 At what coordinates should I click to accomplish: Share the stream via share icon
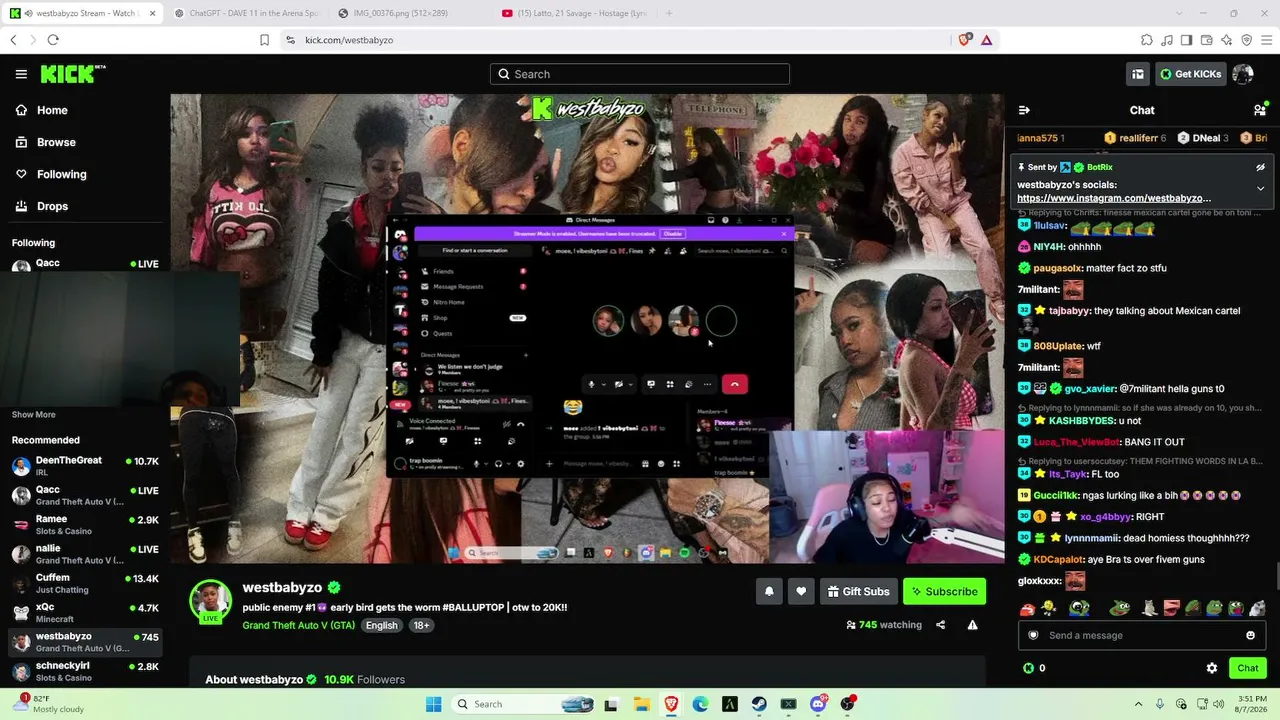pyautogui.click(x=940, y=625)
